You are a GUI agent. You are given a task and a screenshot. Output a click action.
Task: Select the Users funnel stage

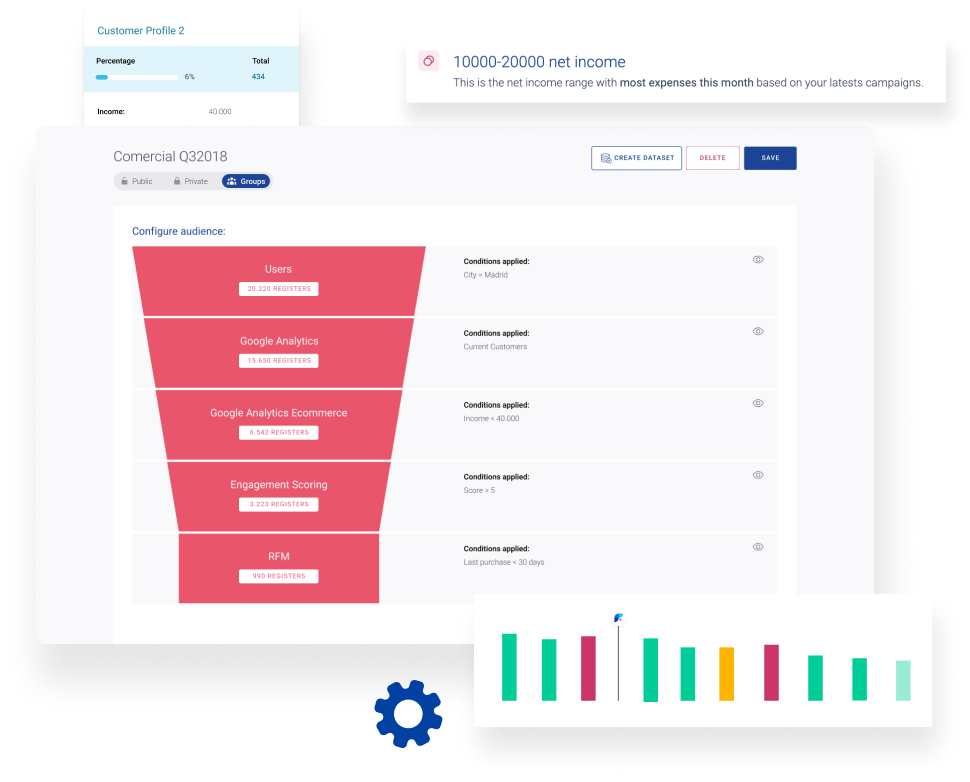click(x=278, y=269)
